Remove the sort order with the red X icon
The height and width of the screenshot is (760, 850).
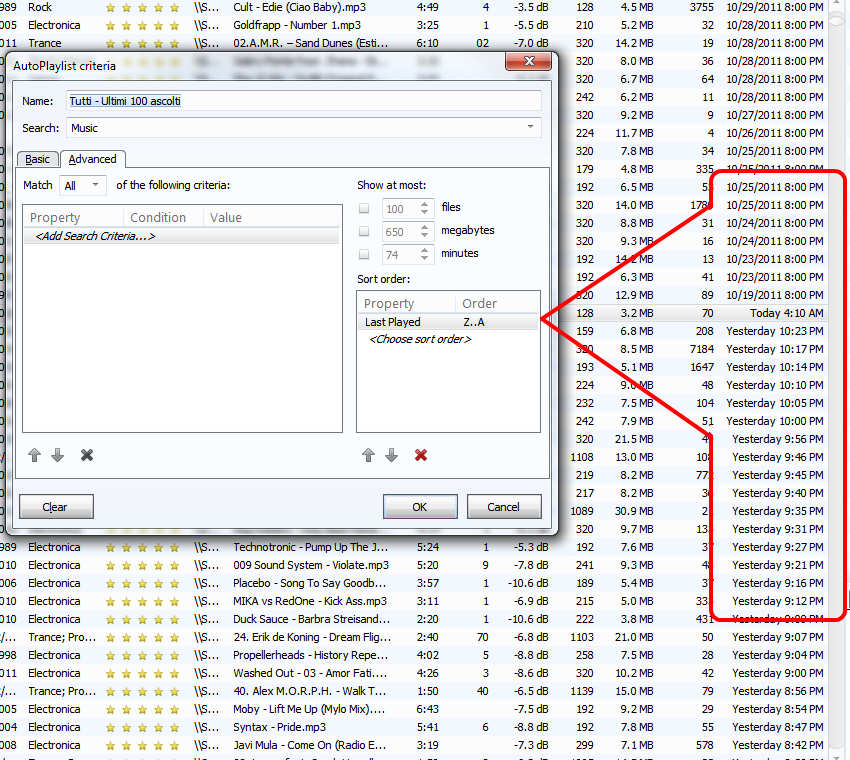tap(421, 455)
